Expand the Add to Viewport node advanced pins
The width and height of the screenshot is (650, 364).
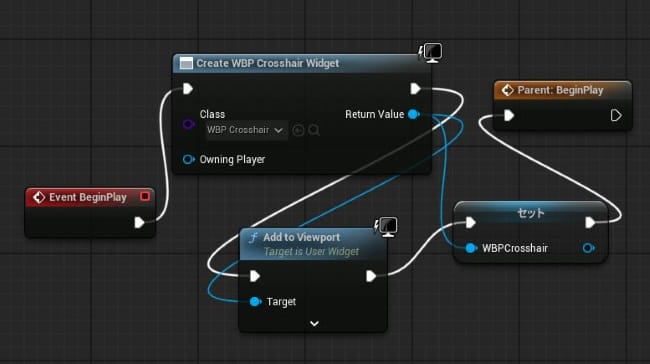click(x=314, y=323)
